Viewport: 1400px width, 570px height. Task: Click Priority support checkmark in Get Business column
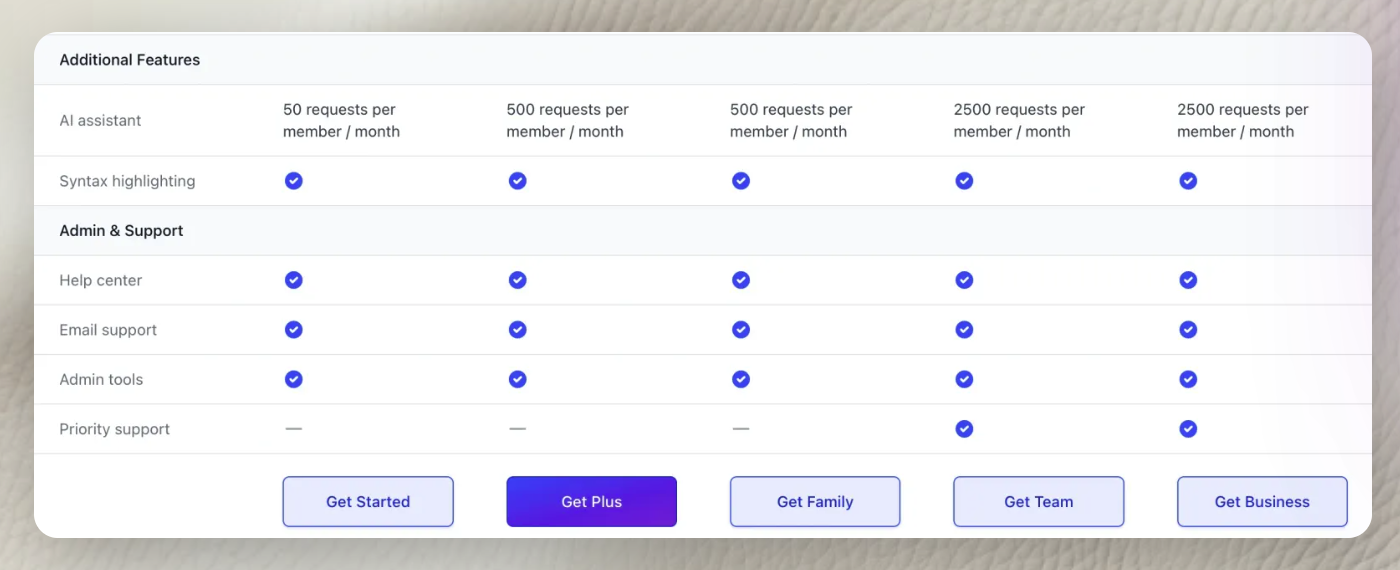click(x=1188, y=429)
